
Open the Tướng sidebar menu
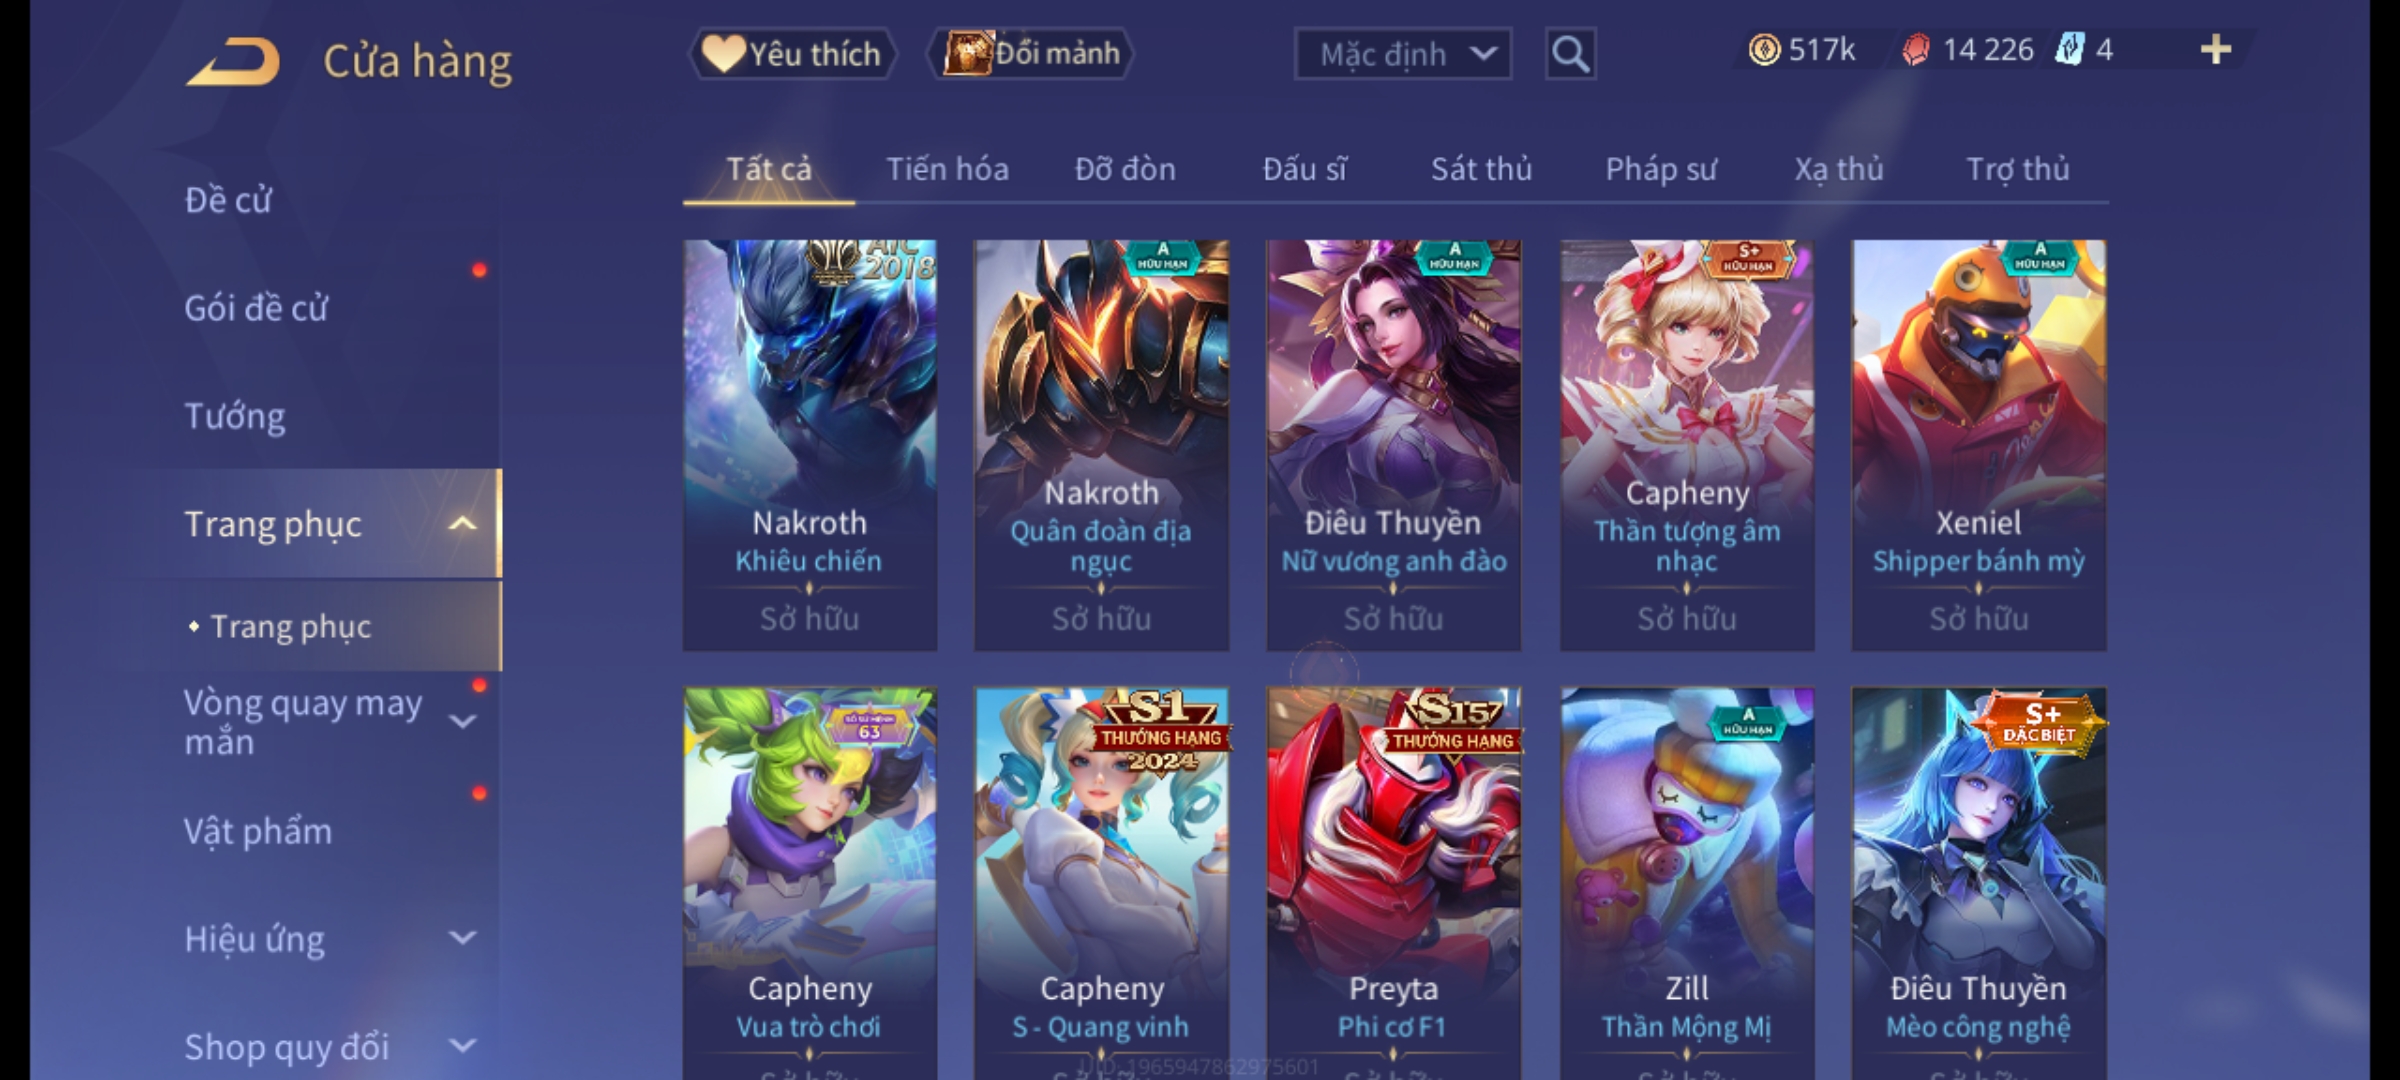tap(235, 416)
